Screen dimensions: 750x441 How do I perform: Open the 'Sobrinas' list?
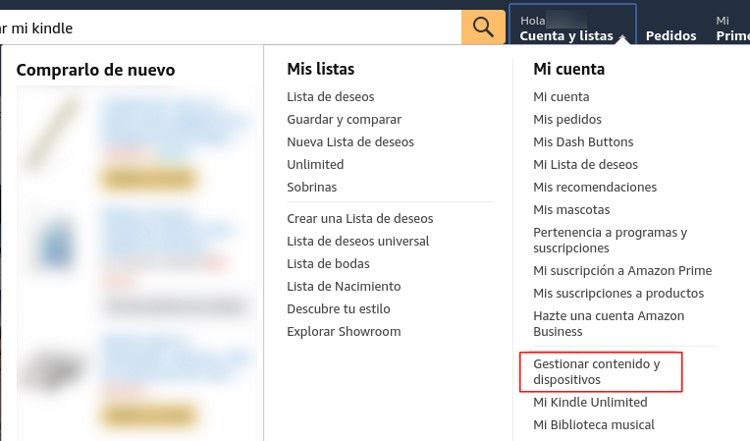[311, 187]
